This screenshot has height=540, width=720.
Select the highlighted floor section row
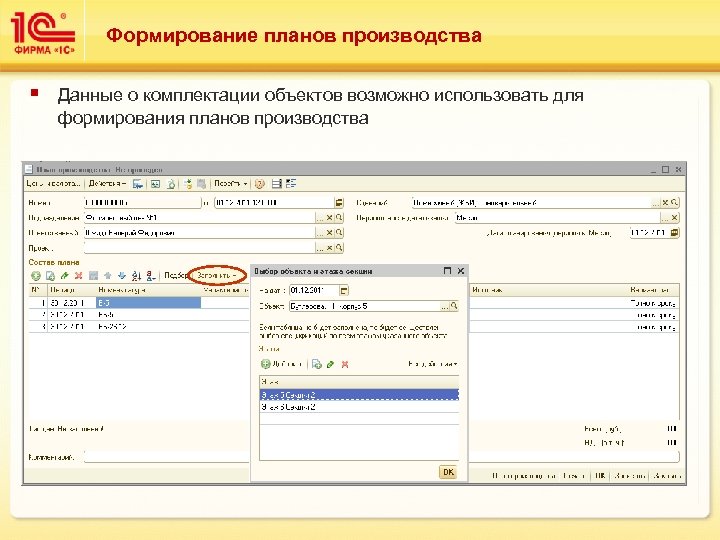tap(359, 395)
